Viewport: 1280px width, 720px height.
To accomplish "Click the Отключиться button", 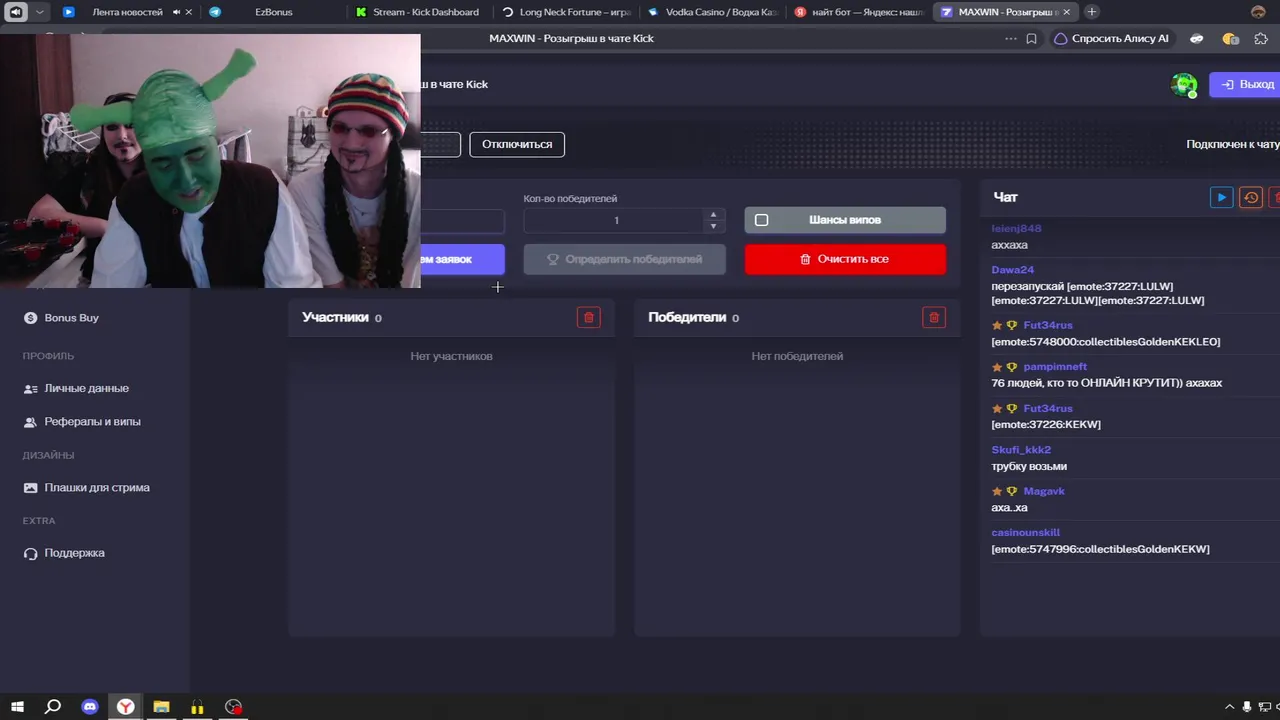I will click(517, 144).
